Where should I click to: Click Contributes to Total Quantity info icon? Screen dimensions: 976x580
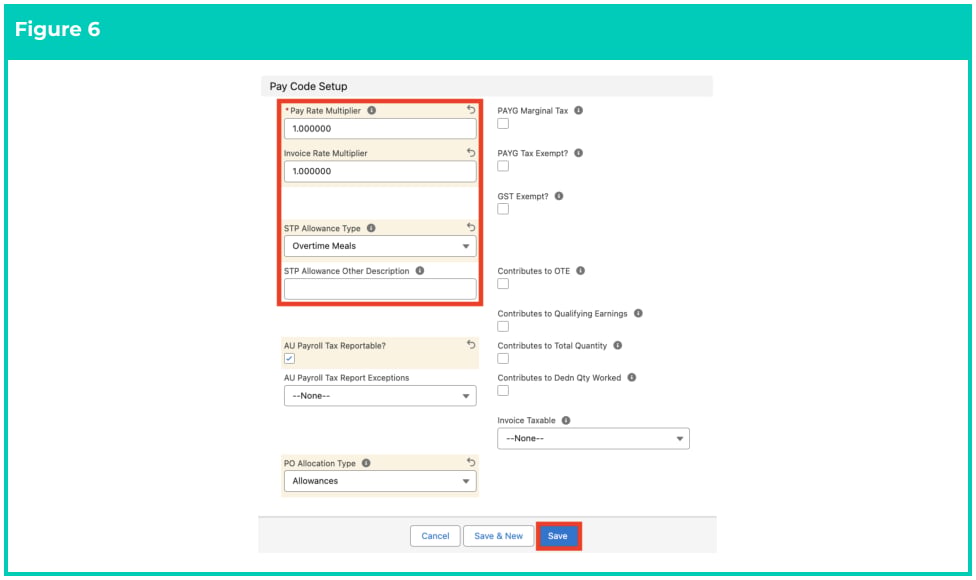(x=617, y=345)
